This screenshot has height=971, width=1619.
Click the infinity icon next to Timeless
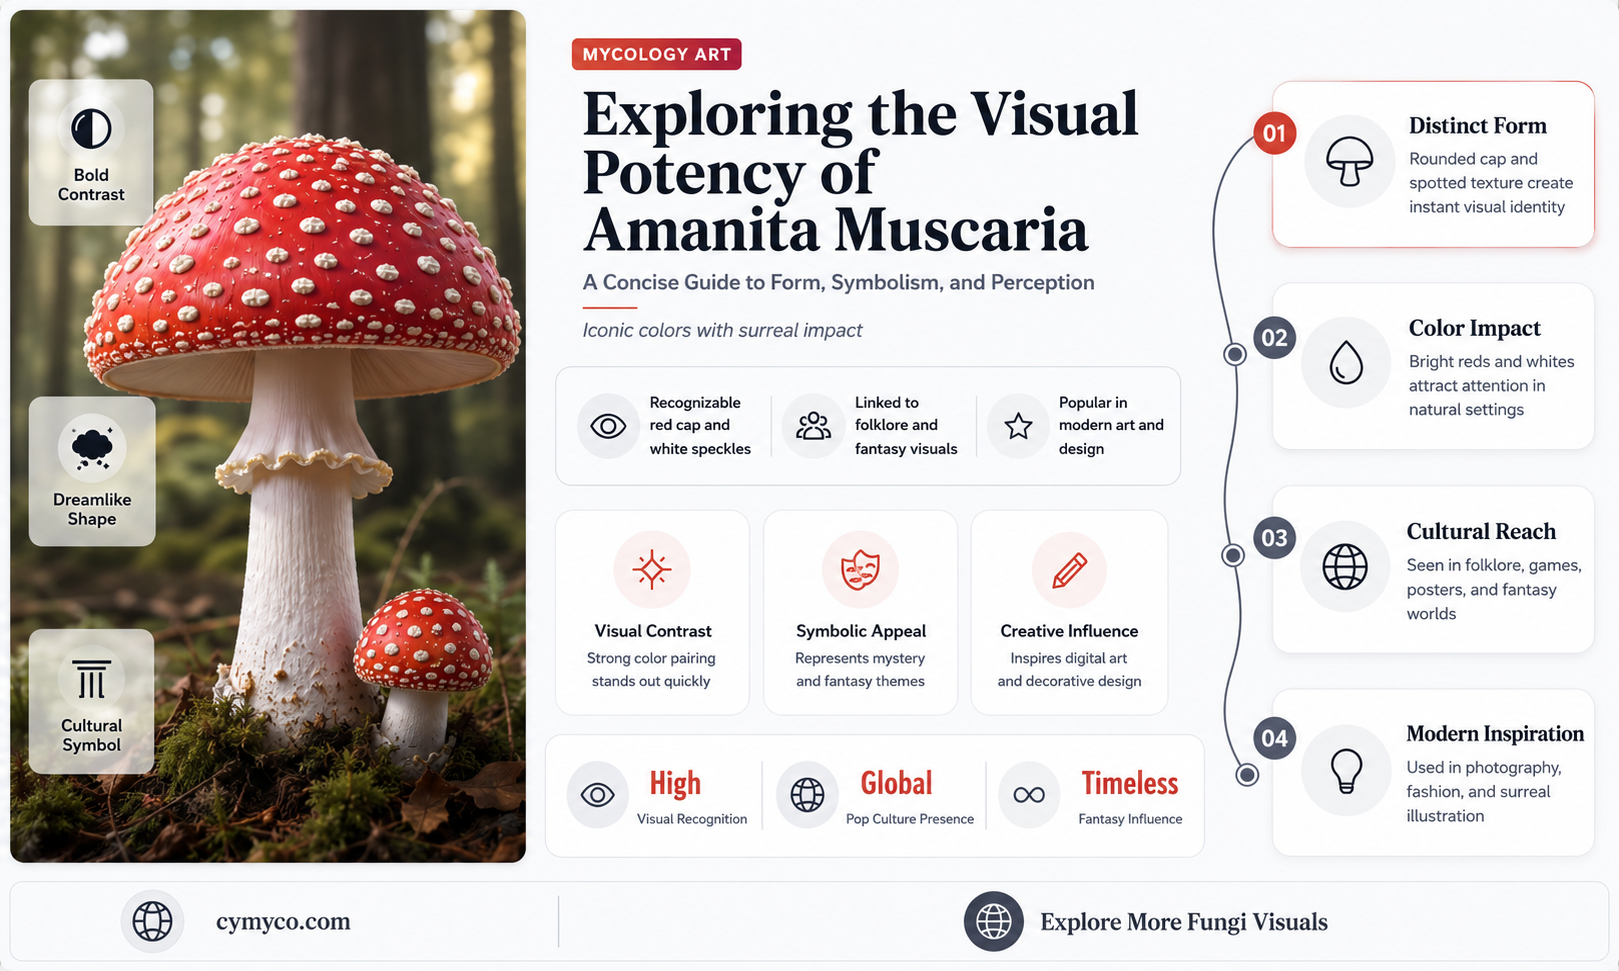1029,795
